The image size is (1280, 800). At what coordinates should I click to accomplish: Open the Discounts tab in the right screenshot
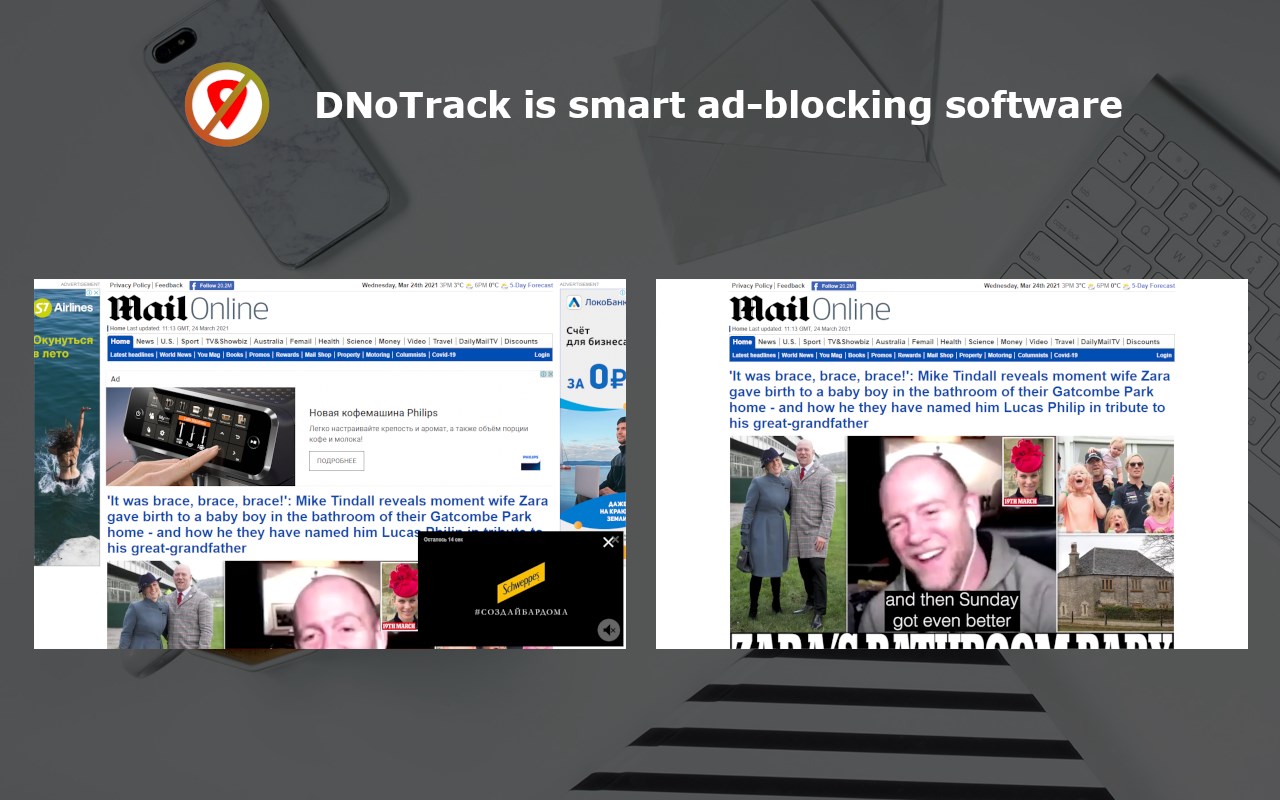(1143, 341)
